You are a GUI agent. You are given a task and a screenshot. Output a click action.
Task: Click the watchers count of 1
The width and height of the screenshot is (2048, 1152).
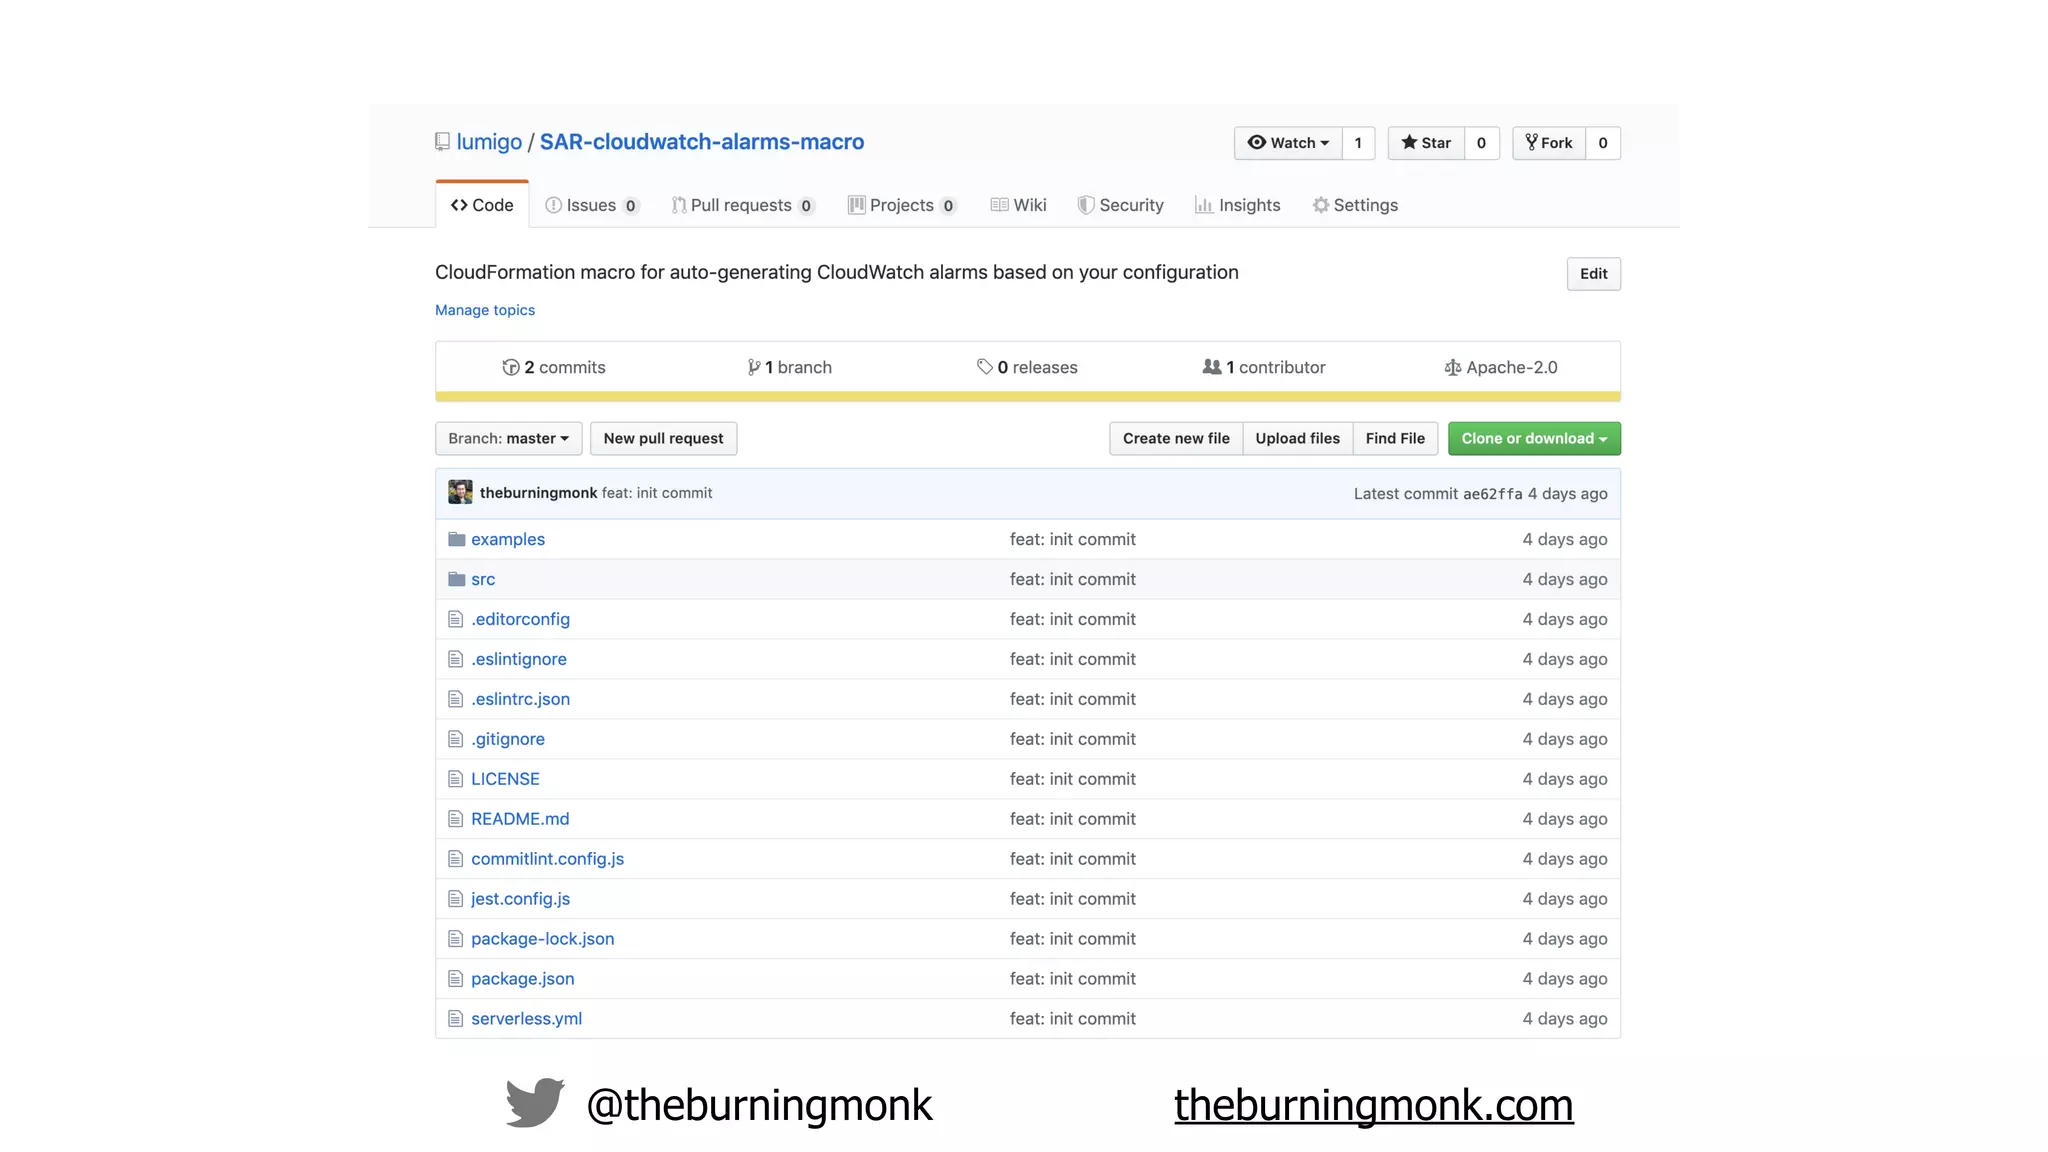pos(1358,143)
